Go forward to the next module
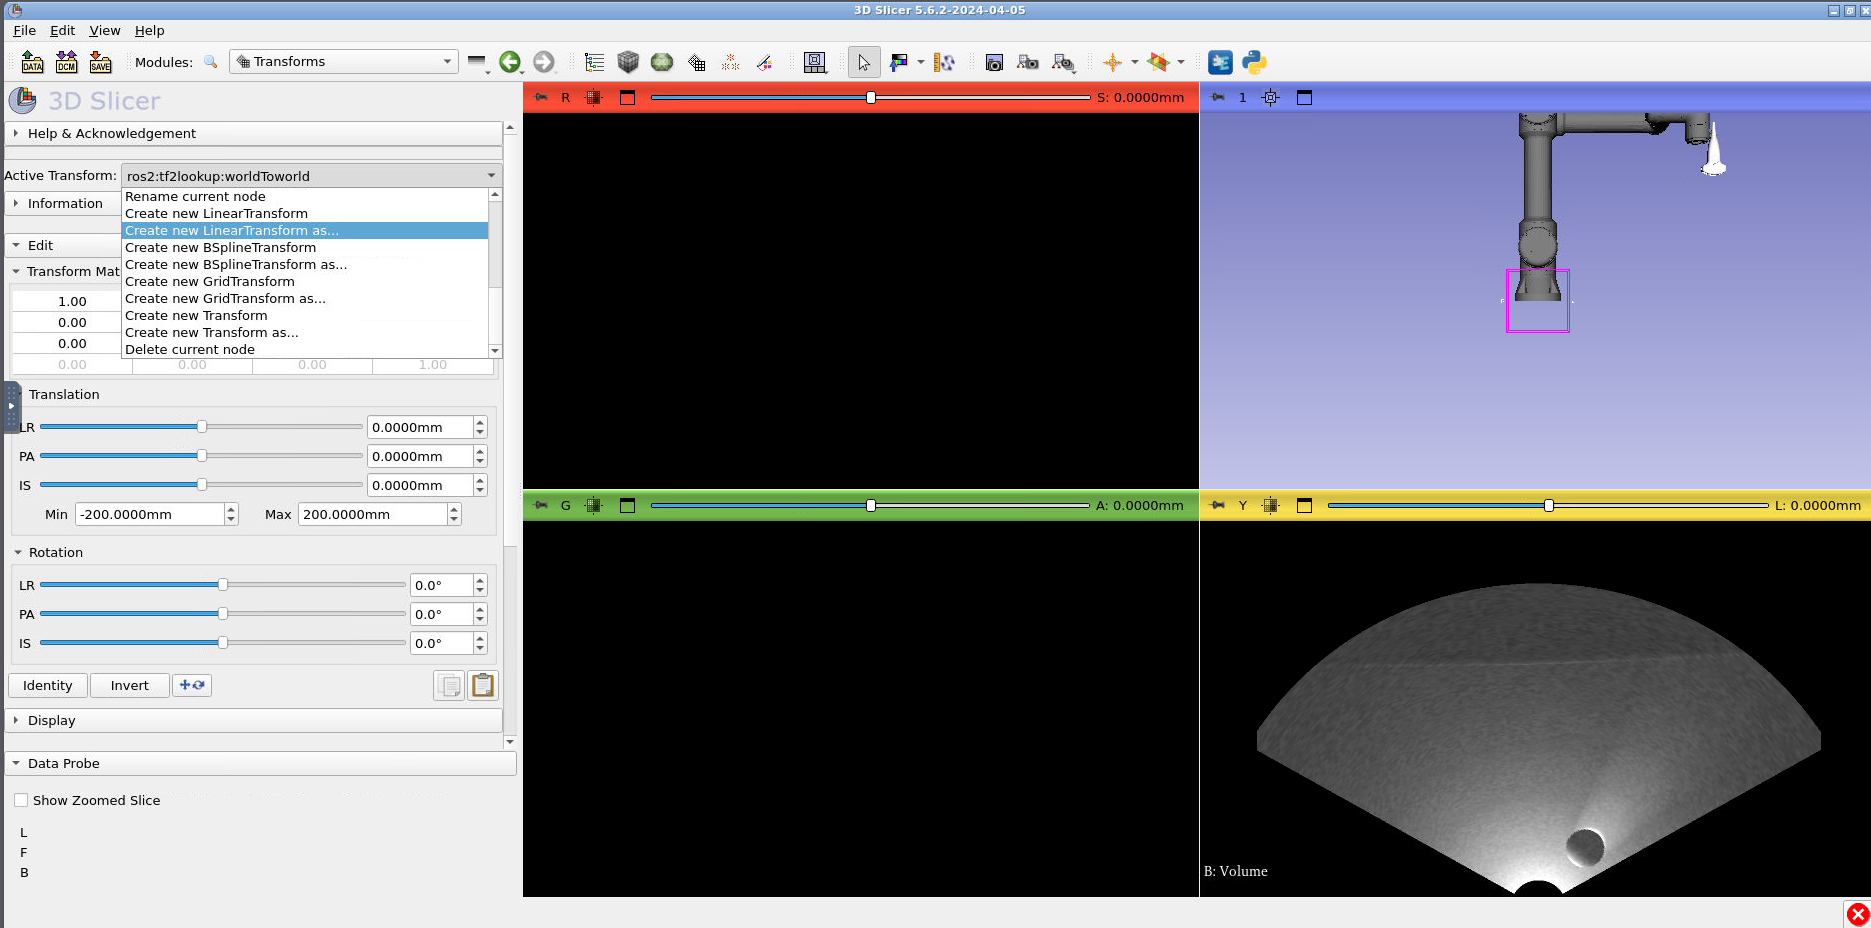The image size is (1871, 928). pos(543,62)
